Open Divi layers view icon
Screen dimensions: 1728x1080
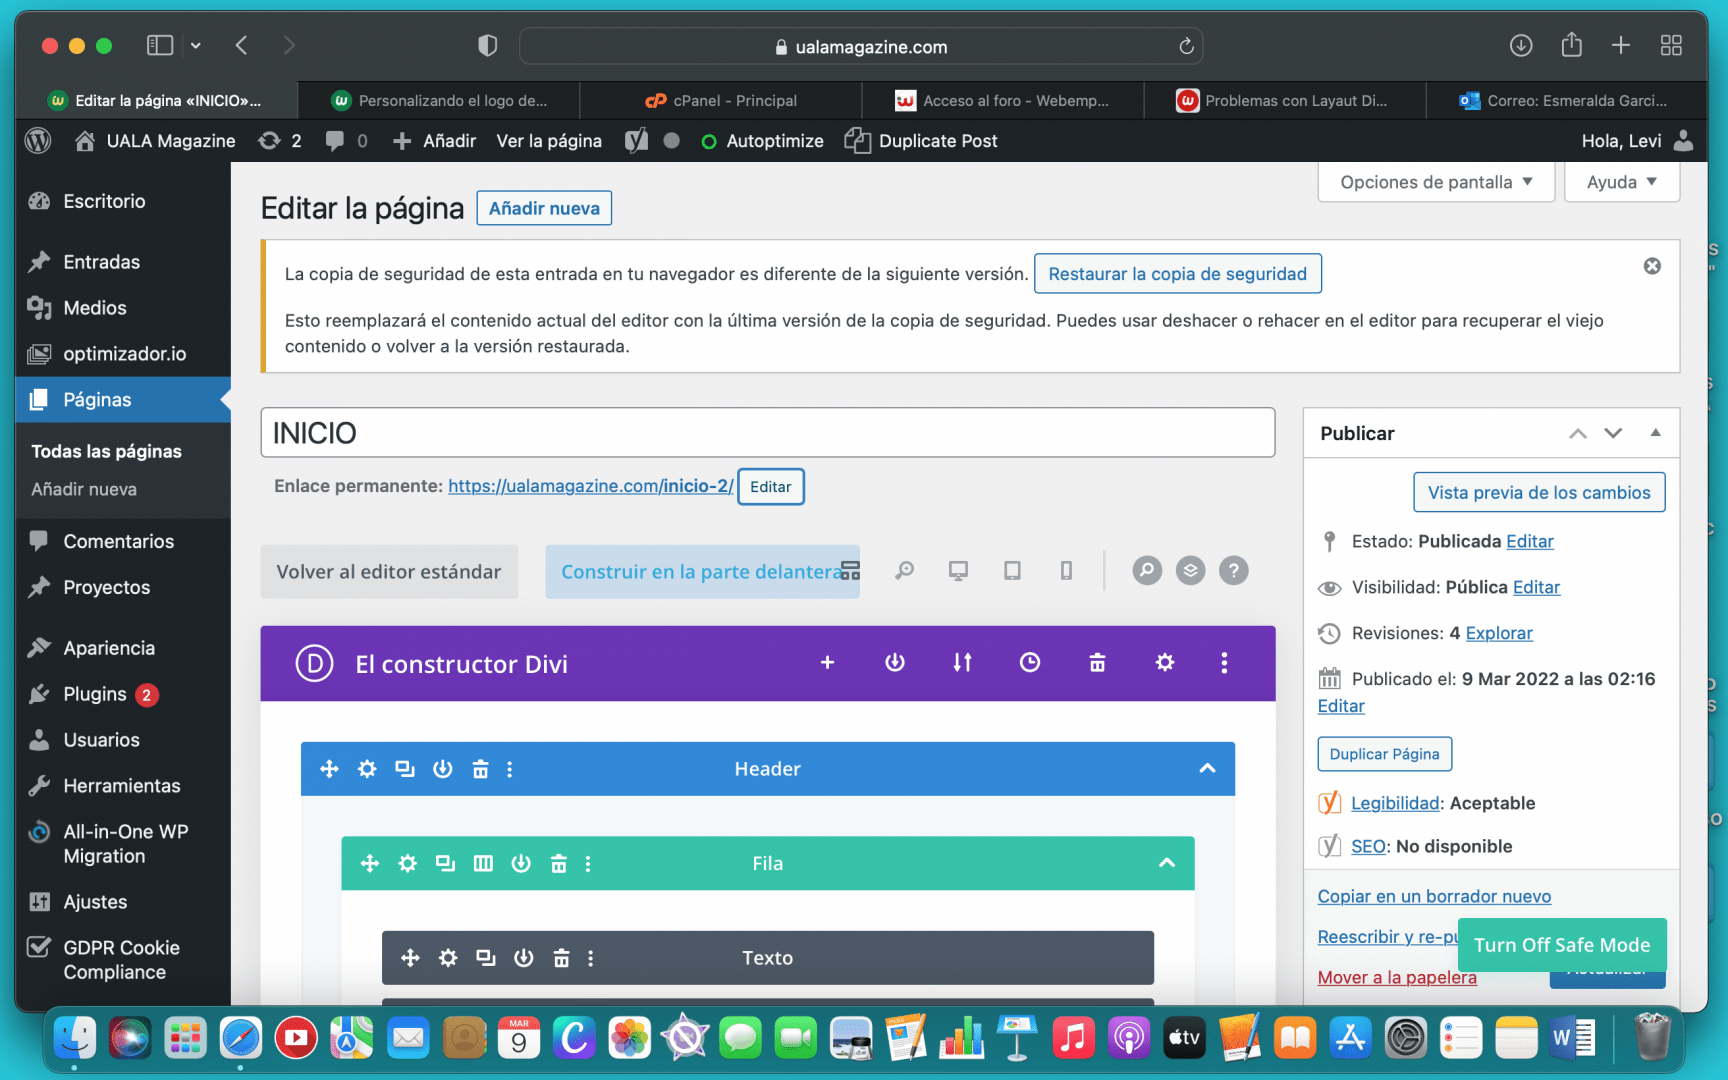1190,571
